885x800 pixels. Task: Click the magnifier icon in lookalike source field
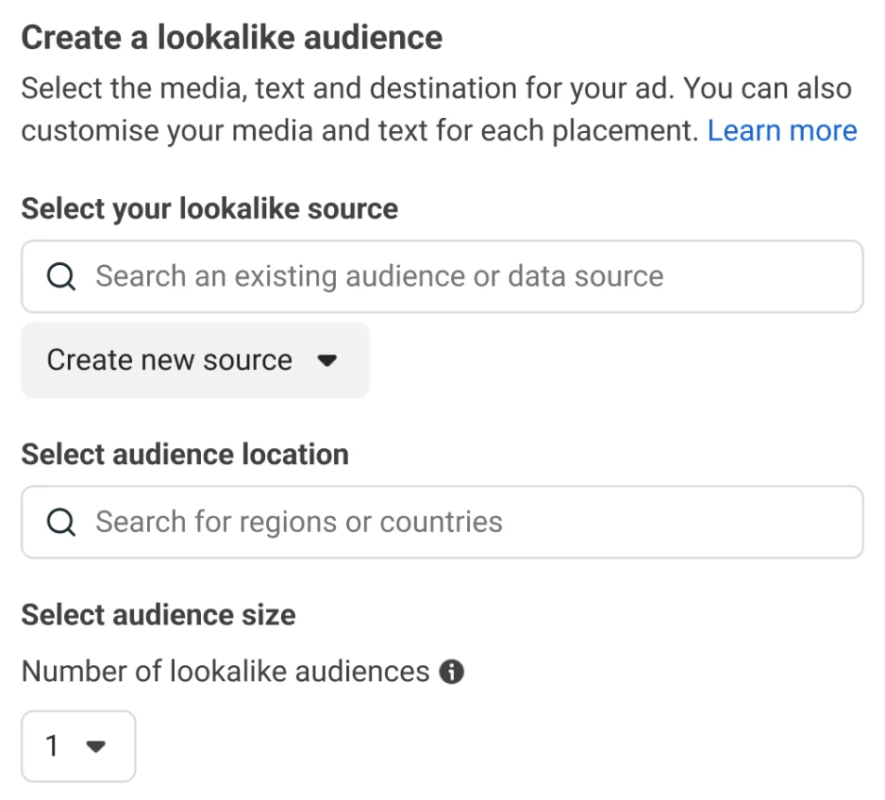(x=61, y=277)
